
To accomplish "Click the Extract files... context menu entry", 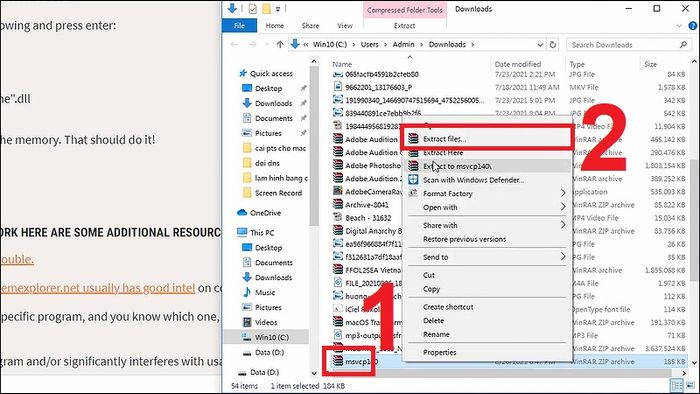I will 487,139.
